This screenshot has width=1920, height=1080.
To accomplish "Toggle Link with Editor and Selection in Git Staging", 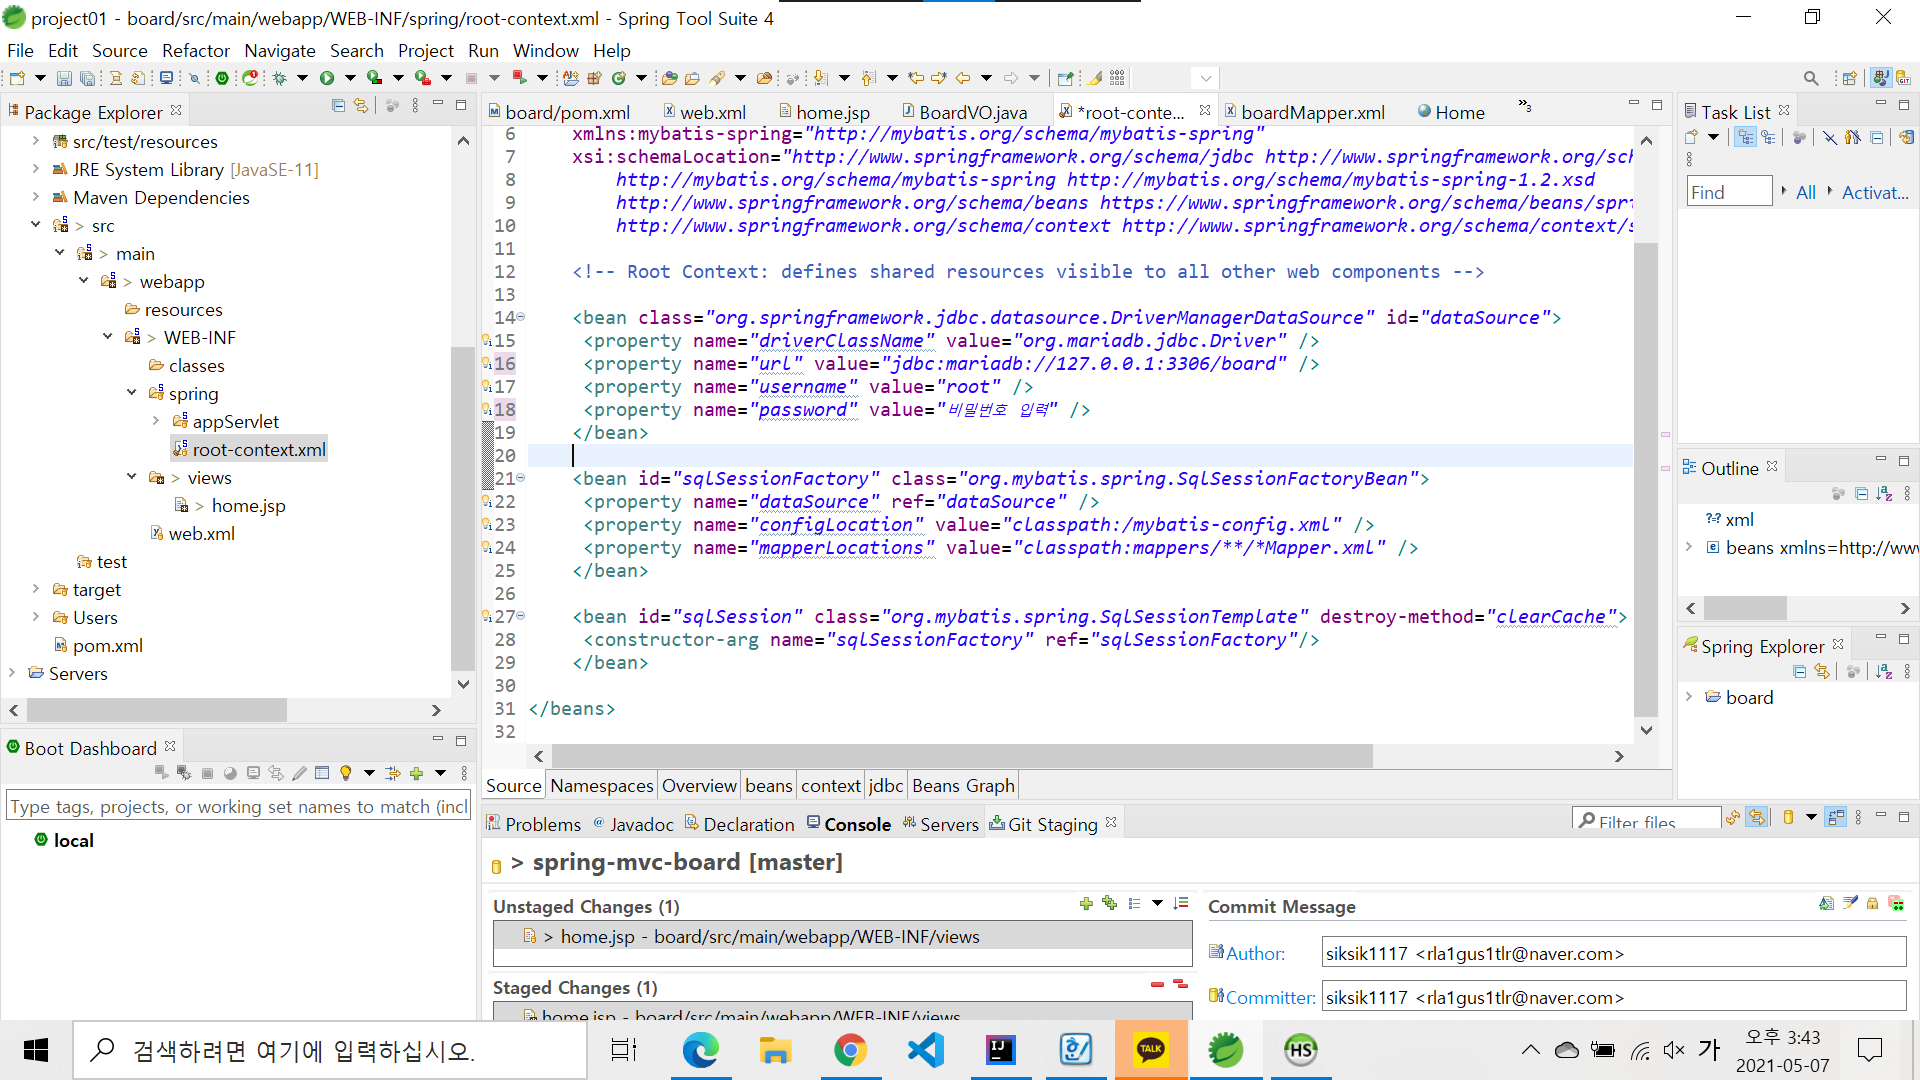I will [1757, 818].
